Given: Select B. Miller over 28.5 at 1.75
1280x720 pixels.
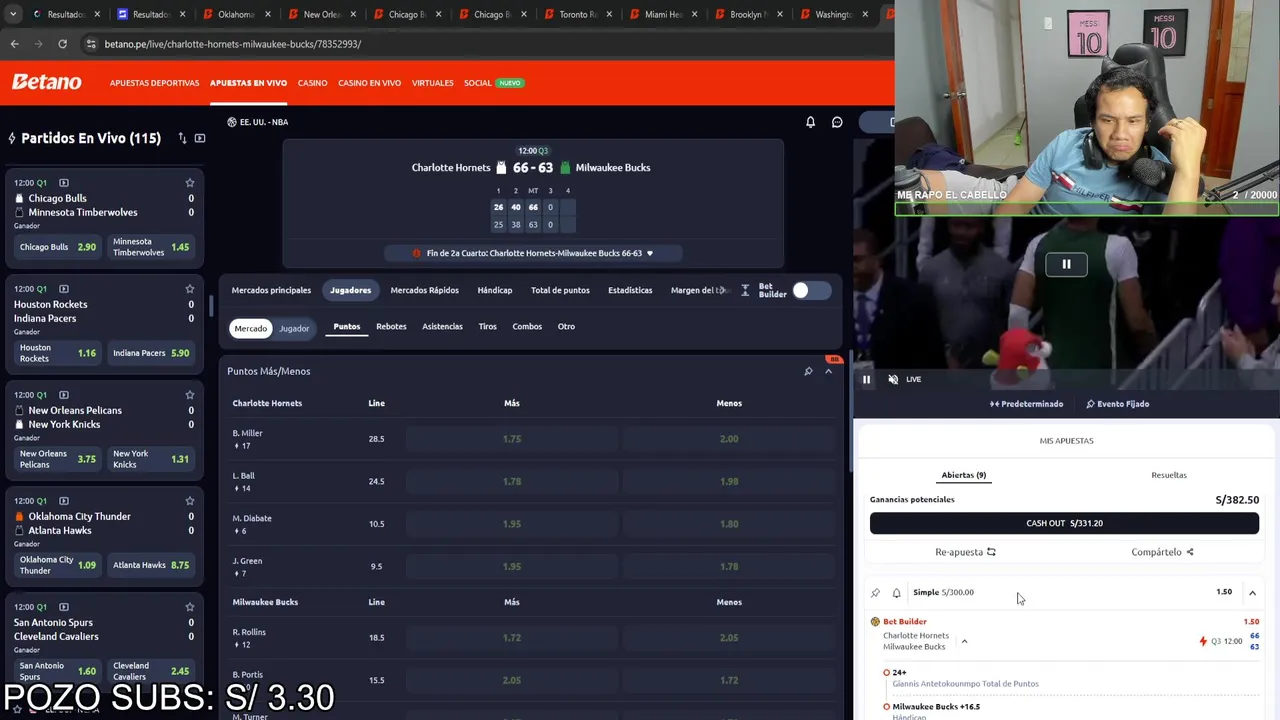Looking at the screenshot, I should pos(512,439).
